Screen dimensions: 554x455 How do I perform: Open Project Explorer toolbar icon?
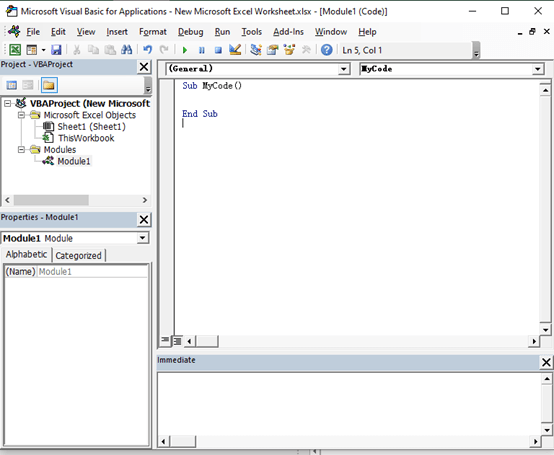(x=256, y=50)
